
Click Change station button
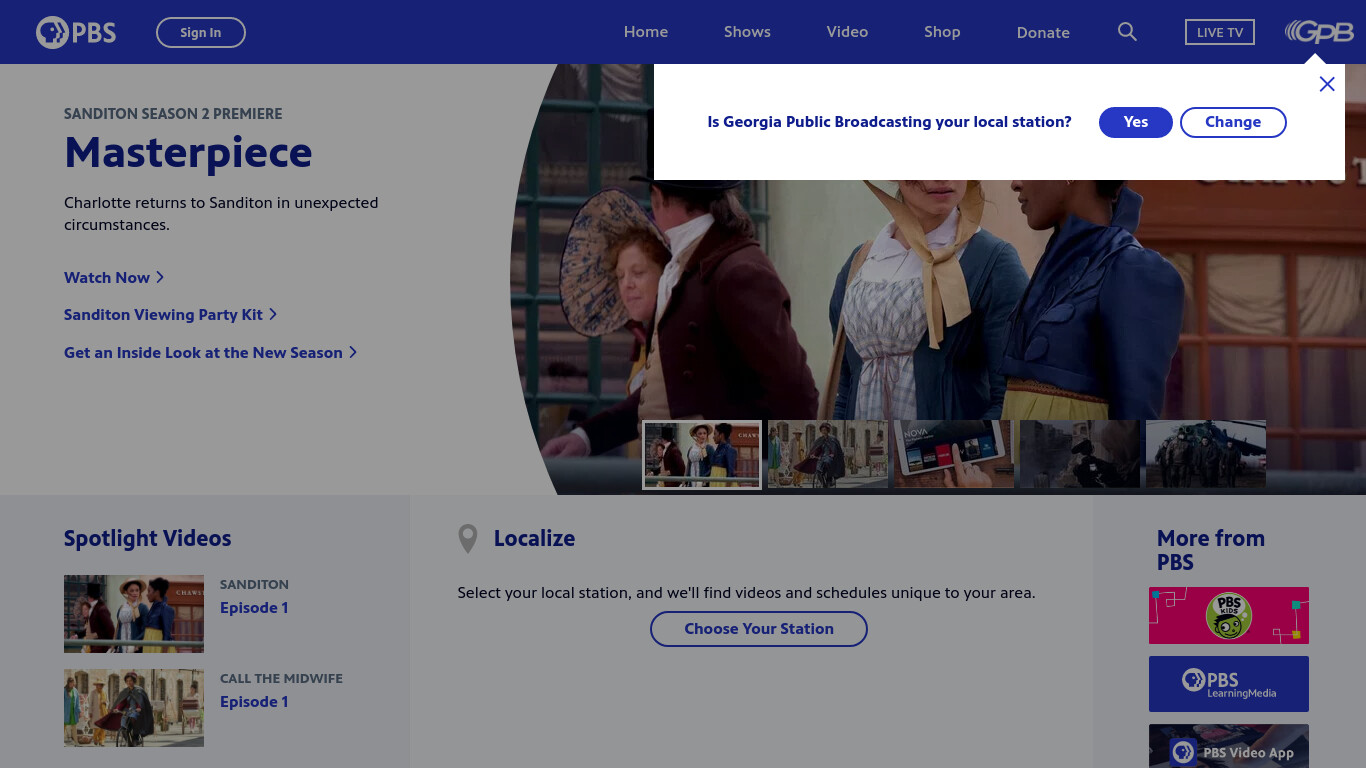(x=1233, y=122)
